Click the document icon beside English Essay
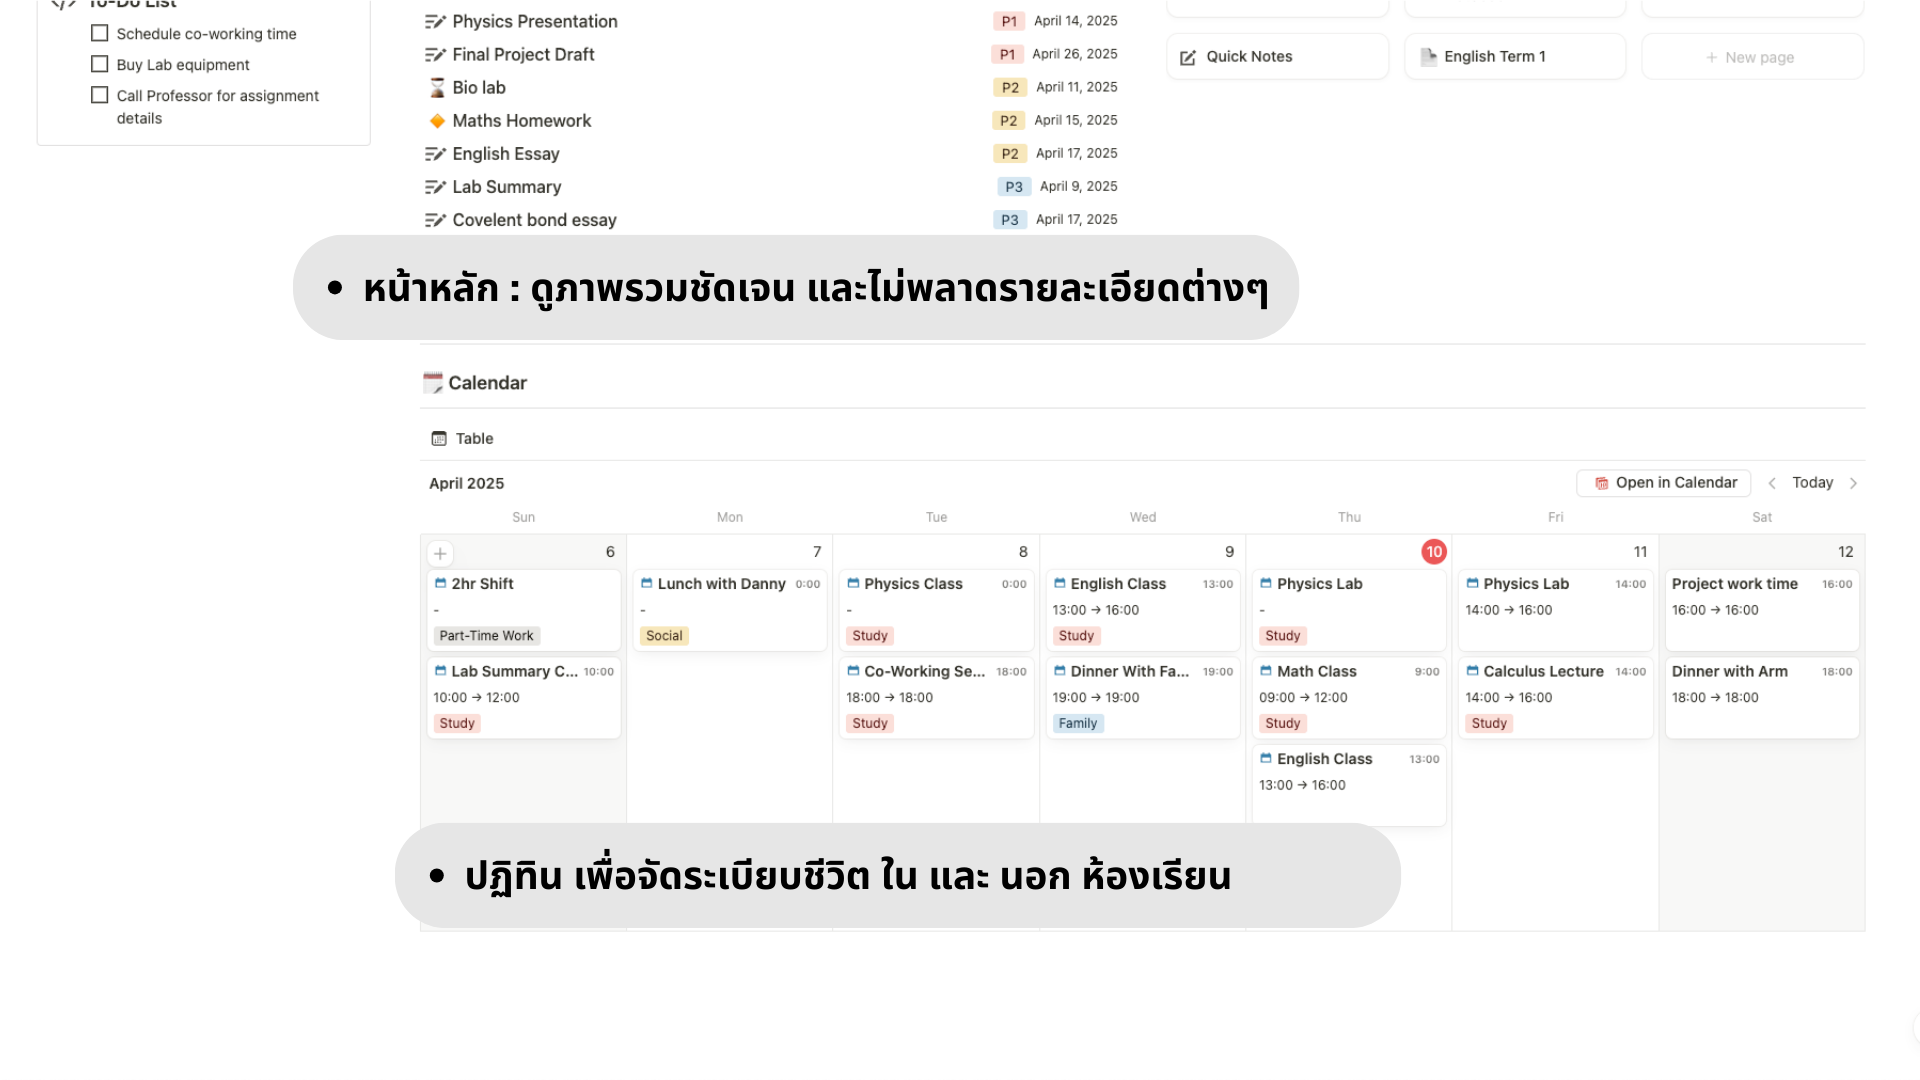This screenshot has height=1080, width=1920. pyautogui.click(x=434, y=153)
